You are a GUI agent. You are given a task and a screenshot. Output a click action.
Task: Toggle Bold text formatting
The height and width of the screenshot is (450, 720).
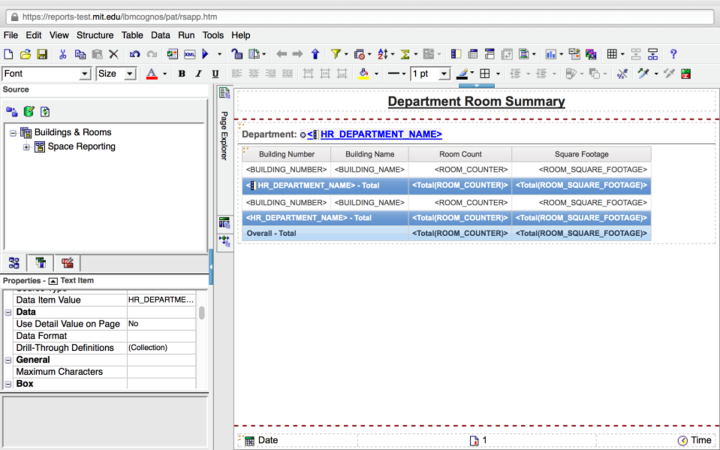[x=182, y=74]
